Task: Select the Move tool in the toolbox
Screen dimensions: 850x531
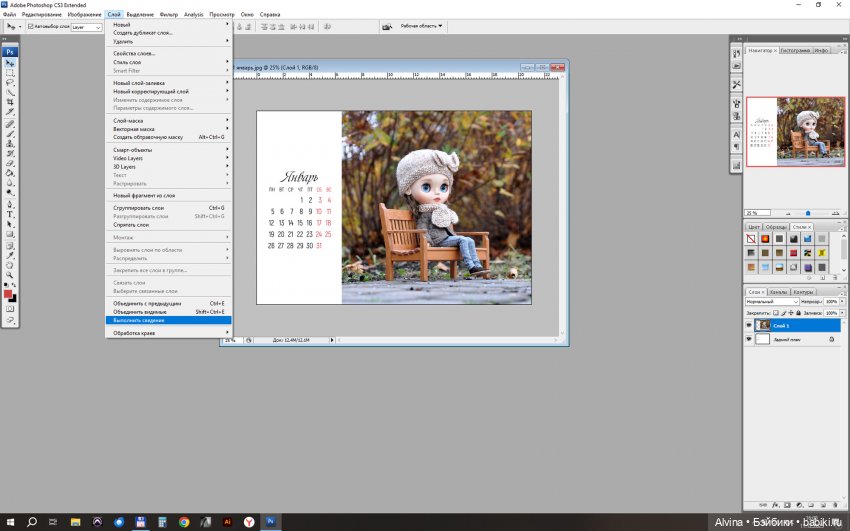Action: 11,63
